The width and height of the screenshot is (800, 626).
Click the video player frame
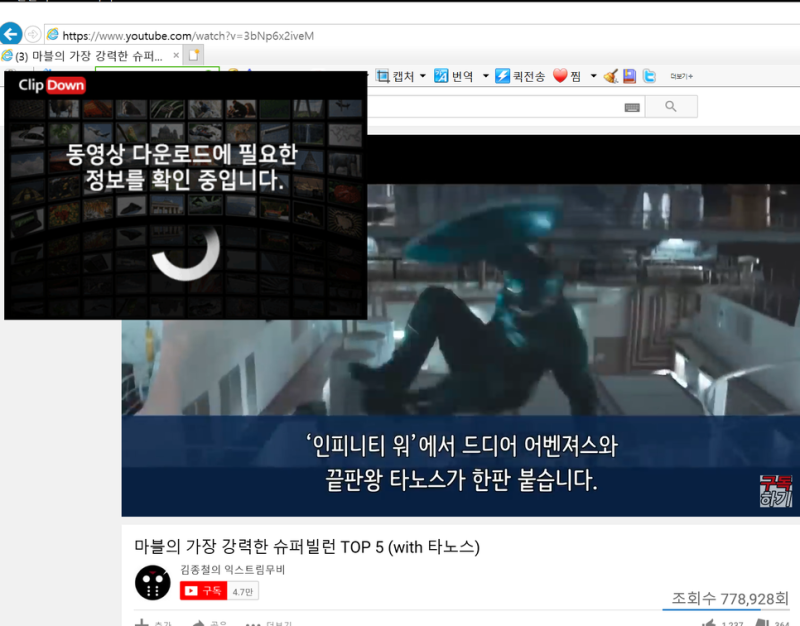tap(461, 325)
